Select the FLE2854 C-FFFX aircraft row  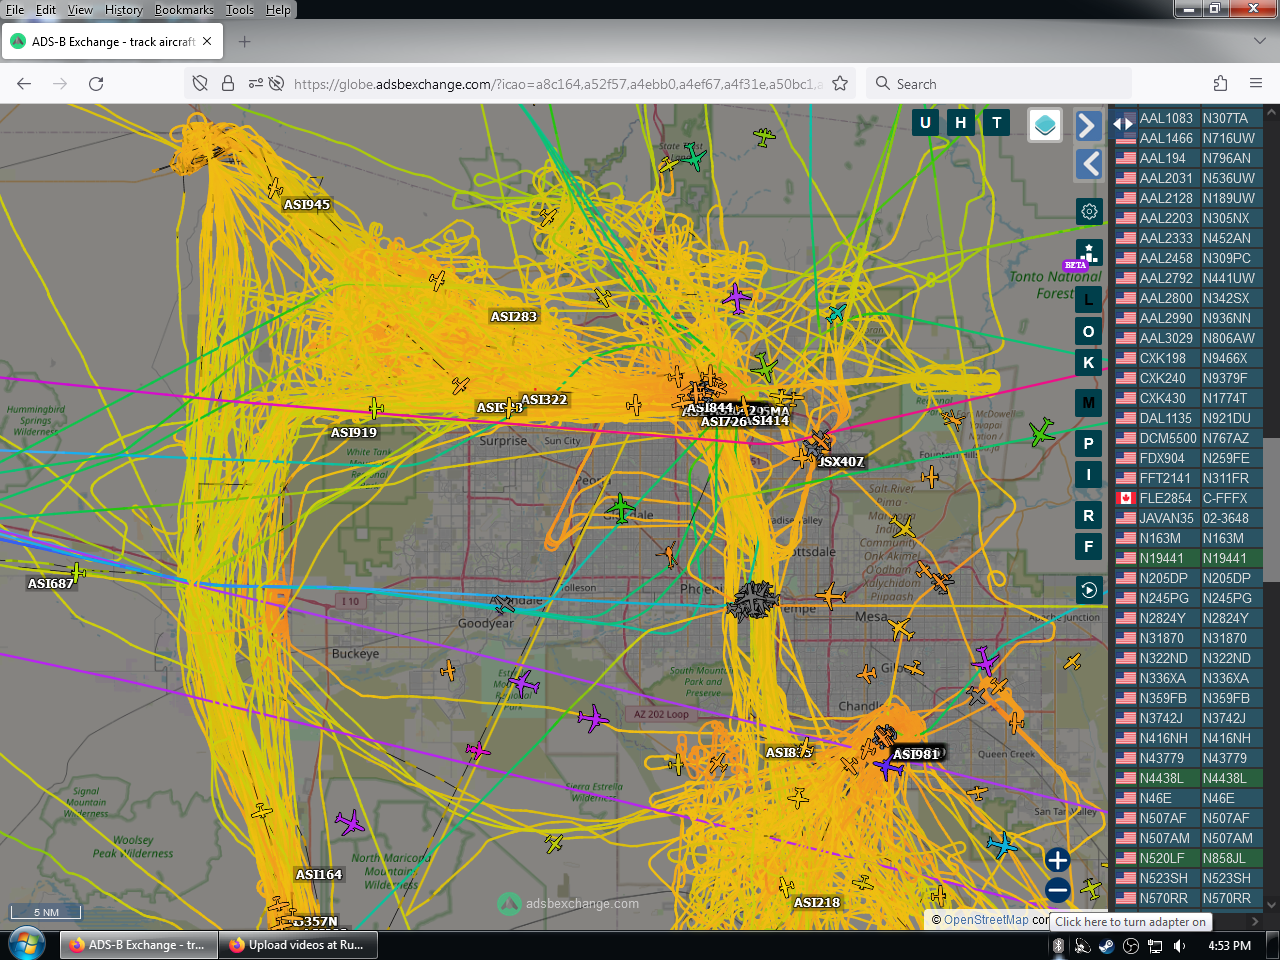[1189, 498]
